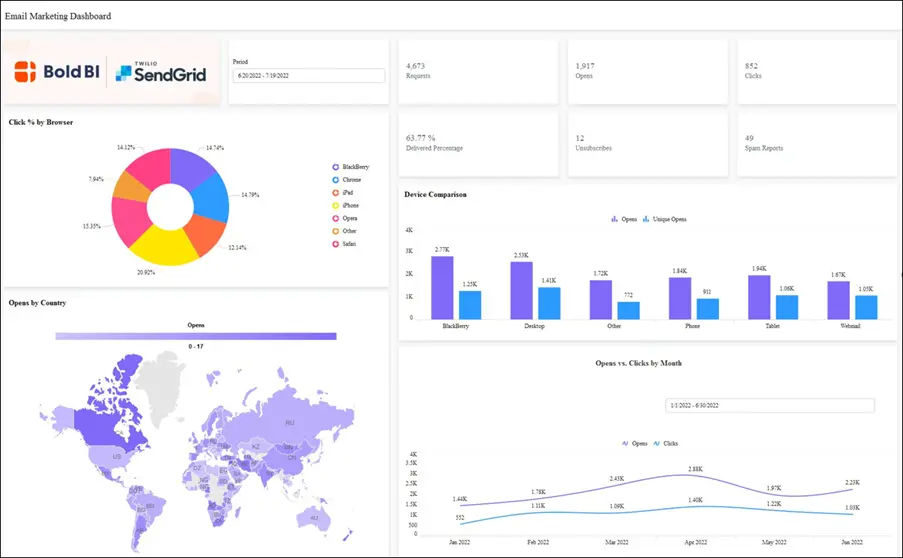Select the Requests KPI card
This screenshot has height=558, width=903.
[478, 72]
